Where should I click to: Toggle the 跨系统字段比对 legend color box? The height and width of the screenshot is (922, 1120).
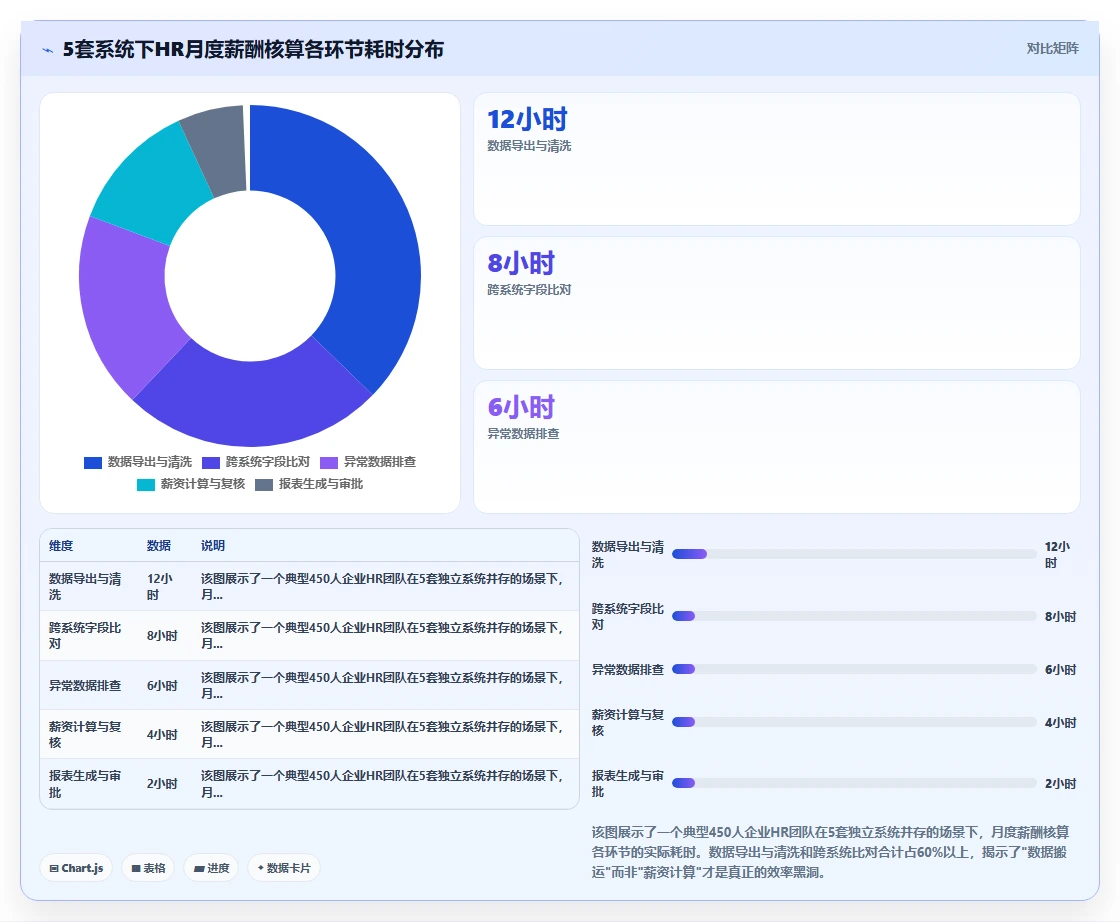click(211, 463)
